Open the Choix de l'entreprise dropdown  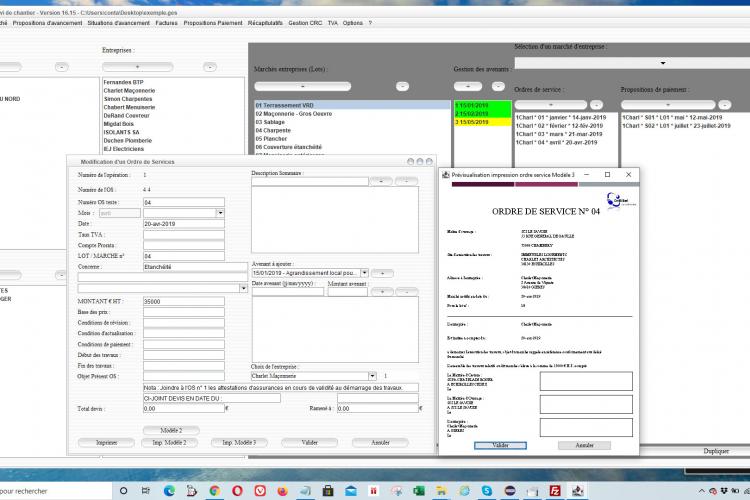pyautogui.click(x=372, y=376)
